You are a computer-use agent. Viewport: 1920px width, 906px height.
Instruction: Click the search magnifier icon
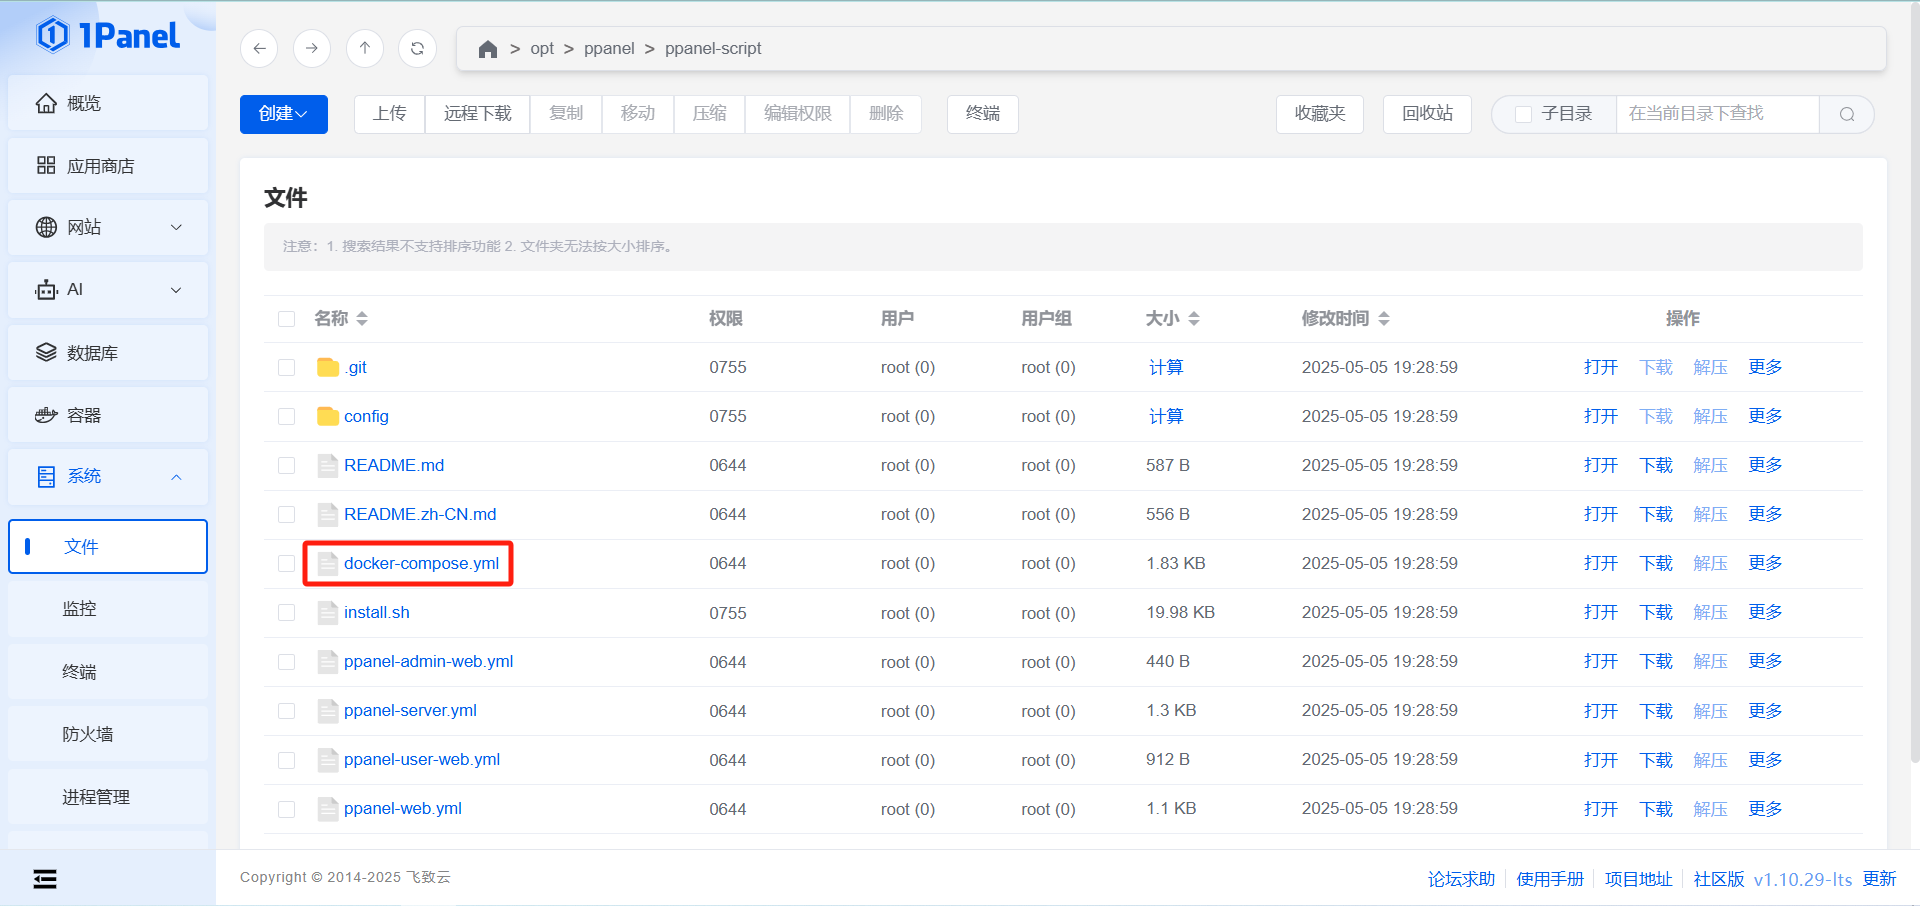pyautogui.click(x=1847, y=114)
